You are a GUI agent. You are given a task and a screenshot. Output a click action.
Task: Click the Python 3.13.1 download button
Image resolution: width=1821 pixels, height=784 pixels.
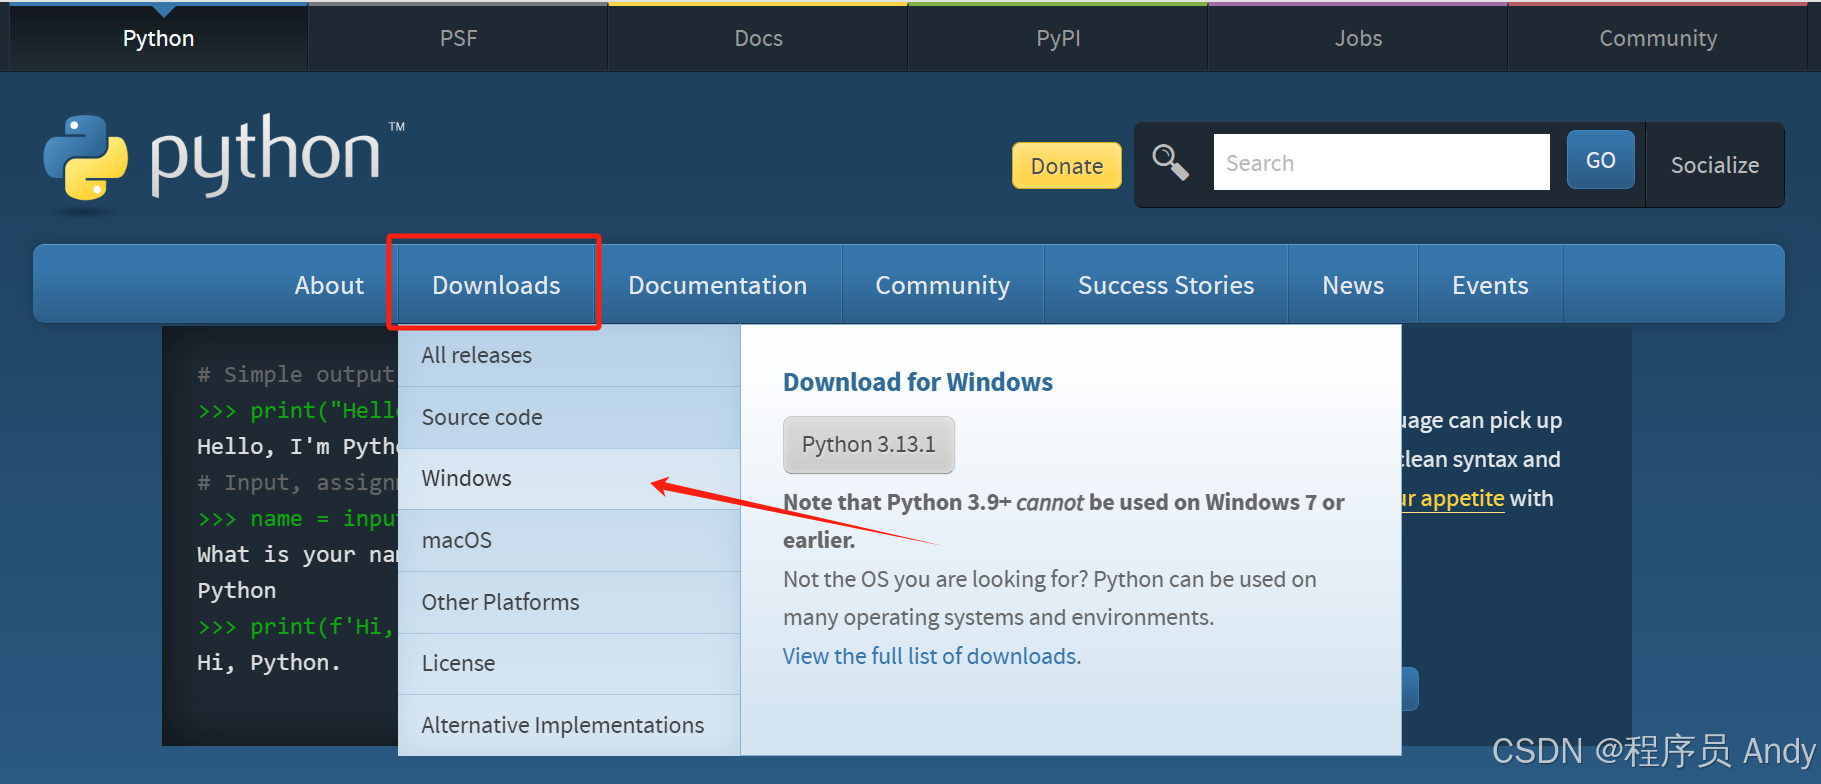pyautogui.click(x=869, y=444)
